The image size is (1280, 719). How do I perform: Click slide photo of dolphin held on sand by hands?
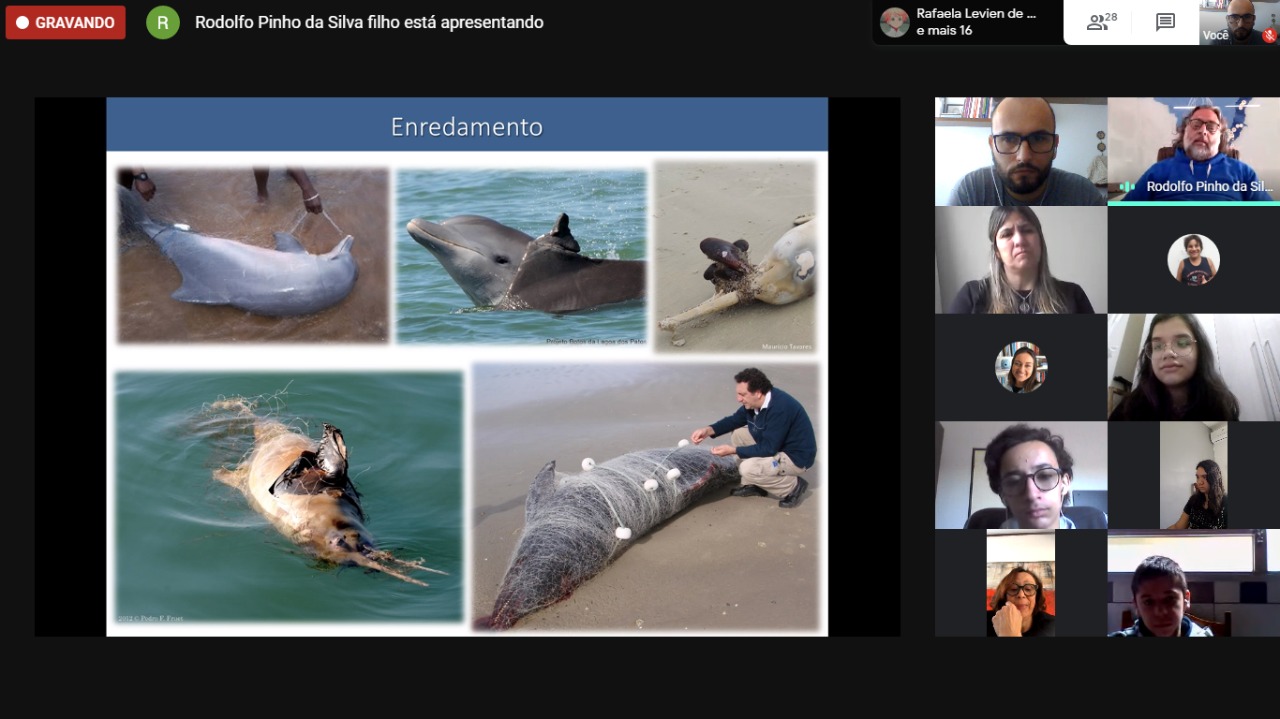[x=252, y=256]
